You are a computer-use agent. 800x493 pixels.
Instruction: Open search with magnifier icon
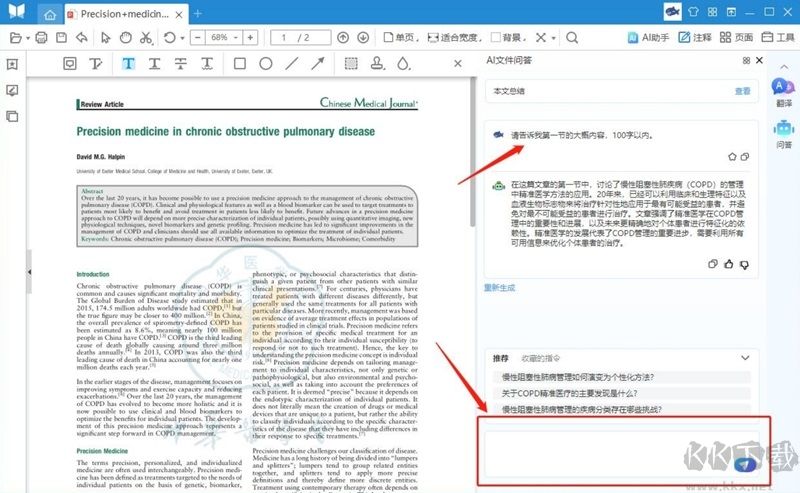572,37
